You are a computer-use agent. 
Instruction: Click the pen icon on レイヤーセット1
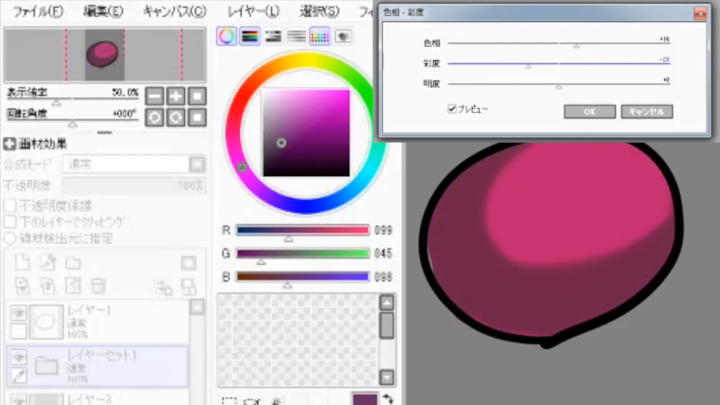click(19, 376)
